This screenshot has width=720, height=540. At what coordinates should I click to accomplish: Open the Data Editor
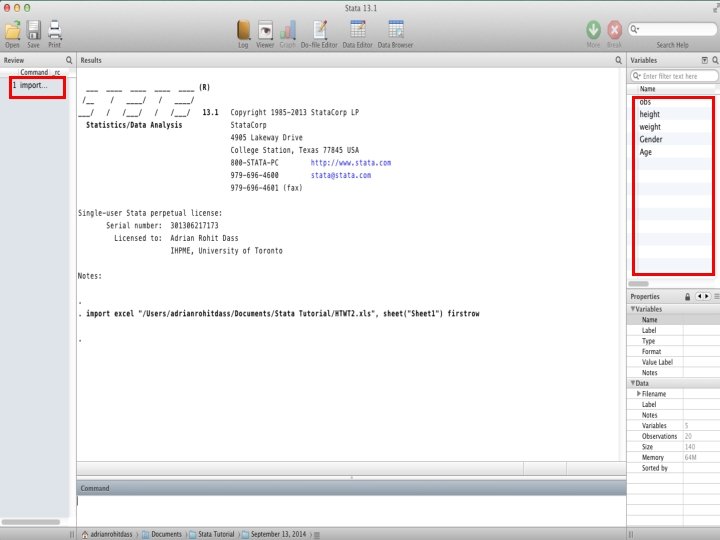coord(358,30)
